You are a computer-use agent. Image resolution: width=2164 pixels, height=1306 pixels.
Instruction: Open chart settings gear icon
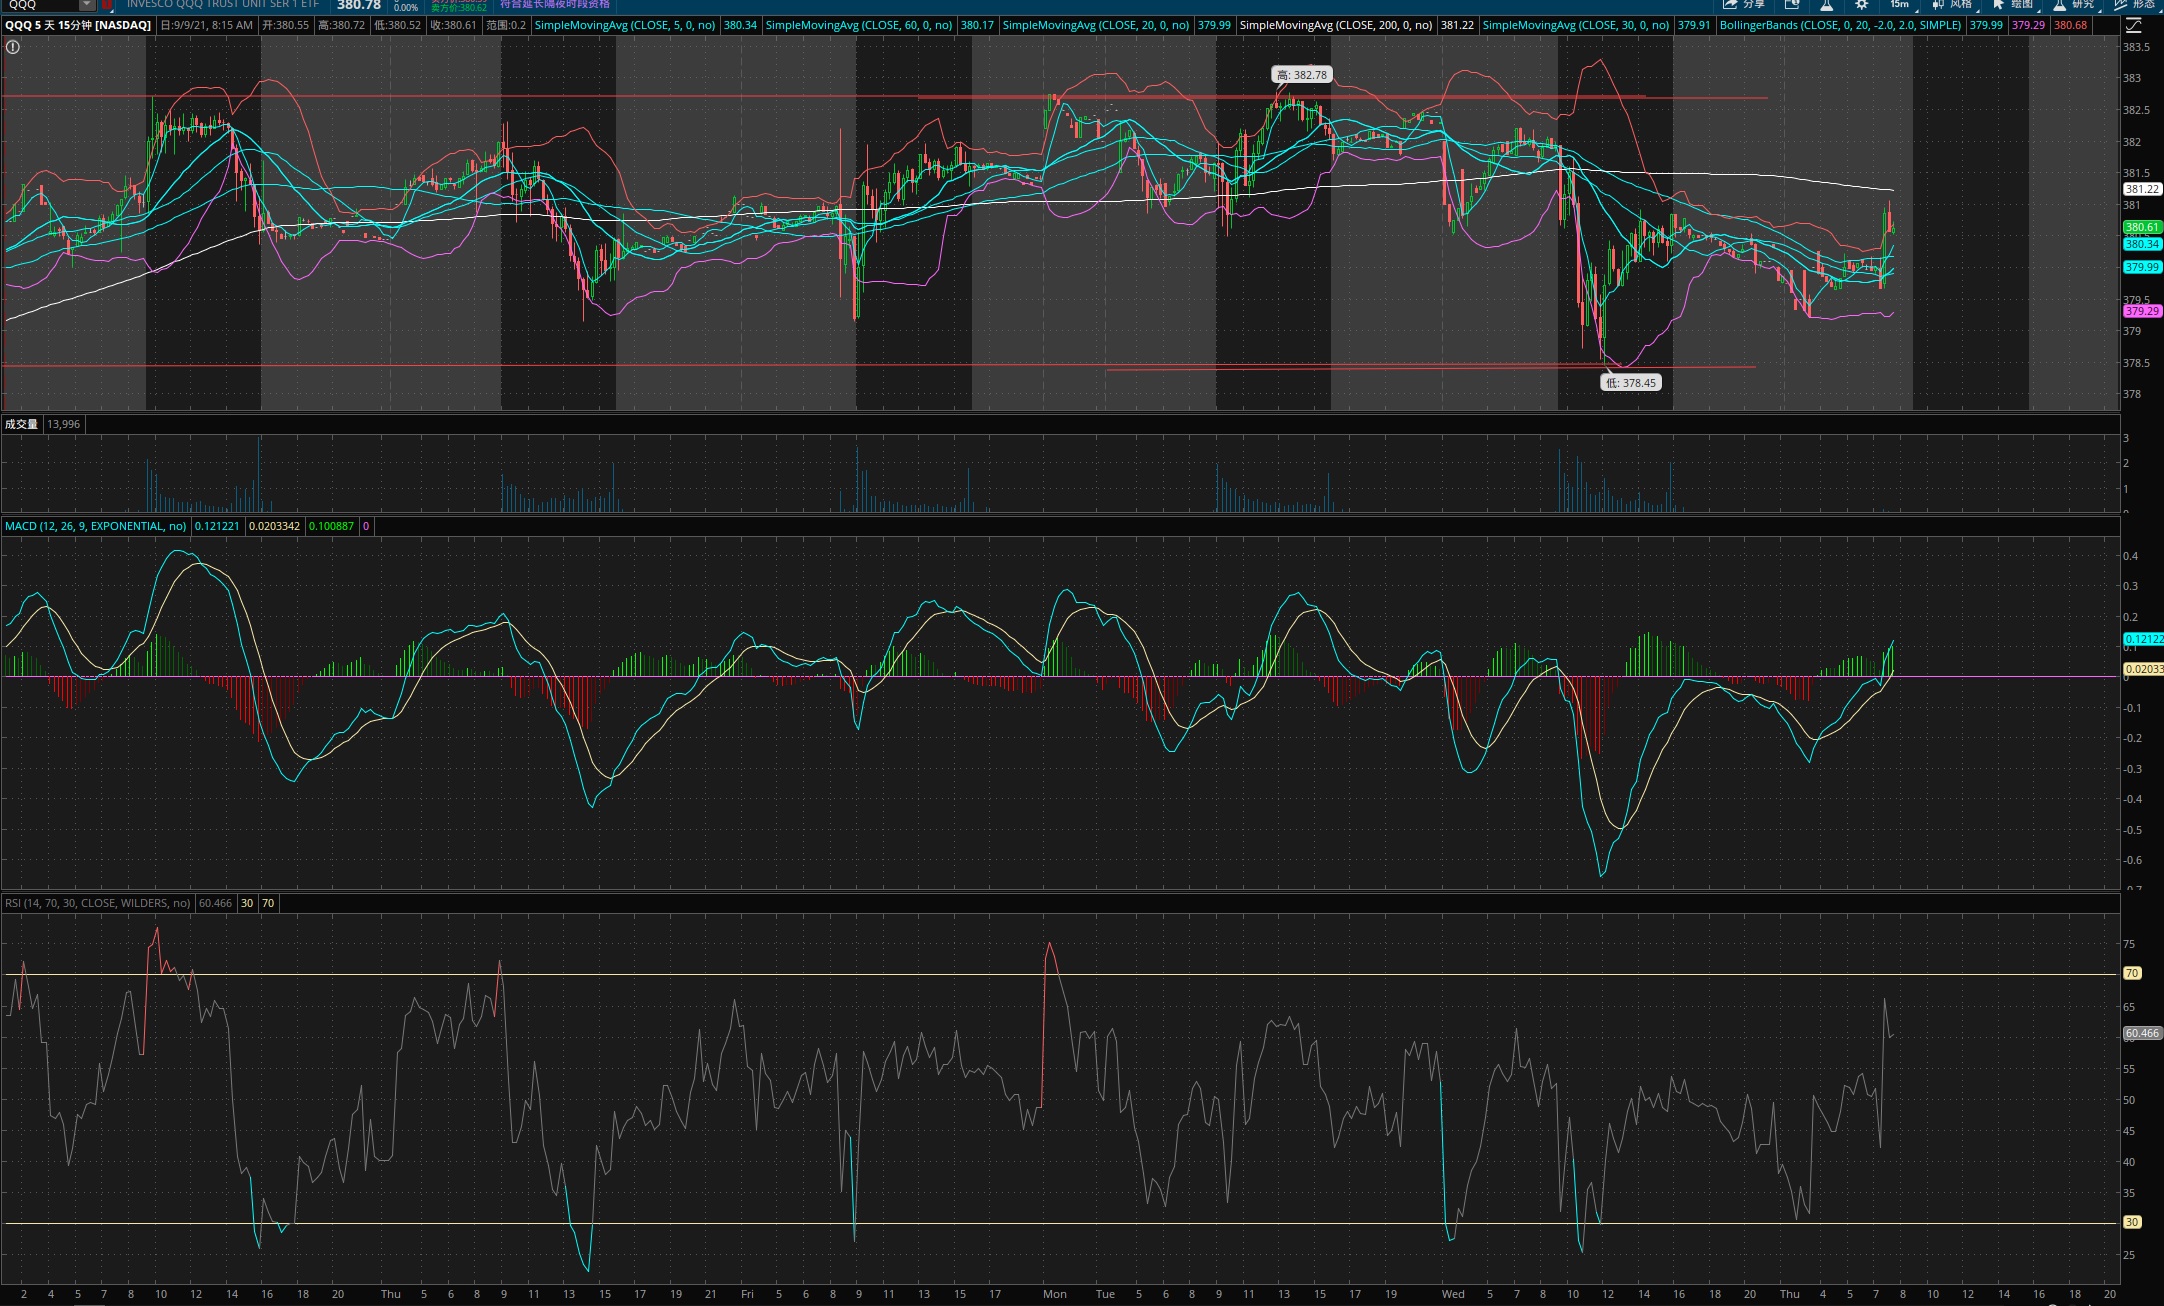click(x=1862, y=5)
